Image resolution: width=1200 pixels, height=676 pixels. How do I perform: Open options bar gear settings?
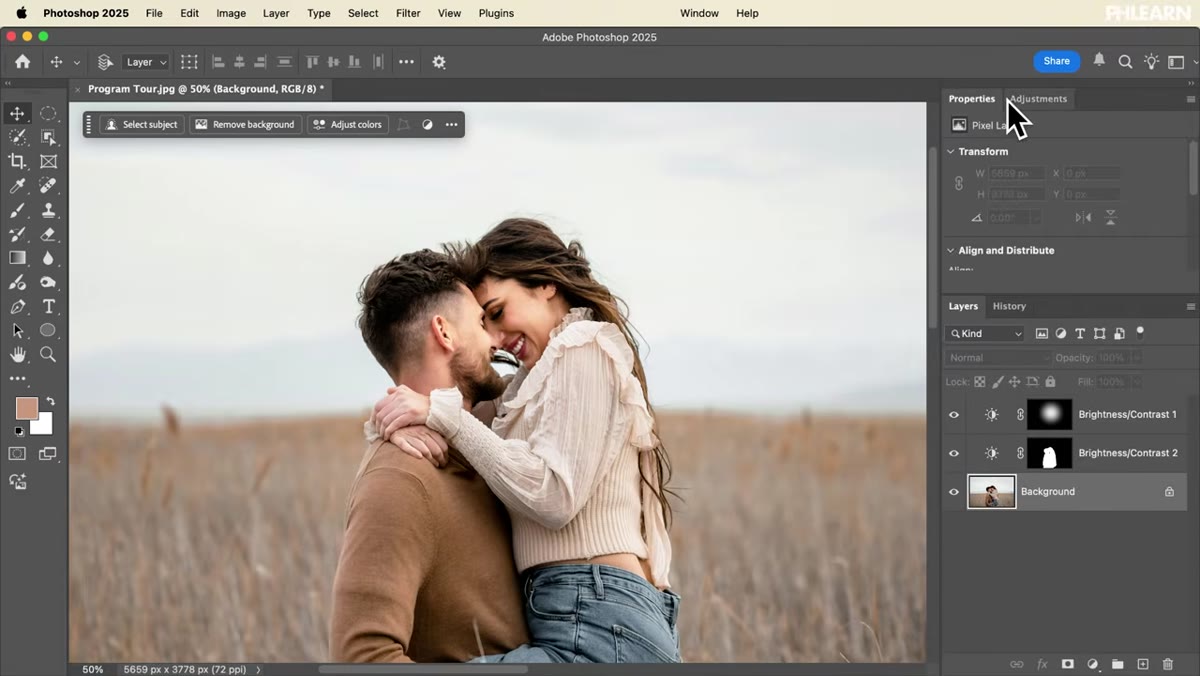pos(439,62)
